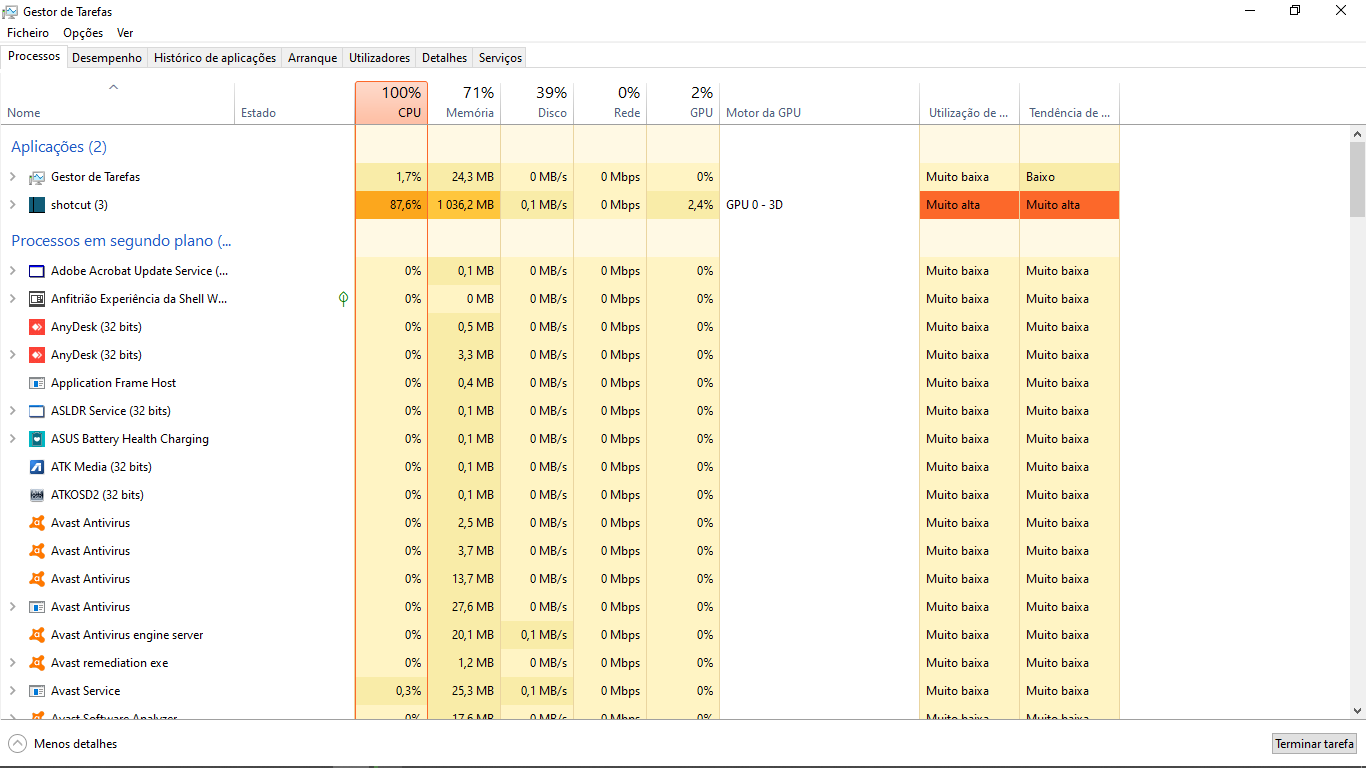Expand the ASLDR Service (32 bits) row
Image resolution: width=1366 pixels, height=768 pixels.
pos(13,411)
